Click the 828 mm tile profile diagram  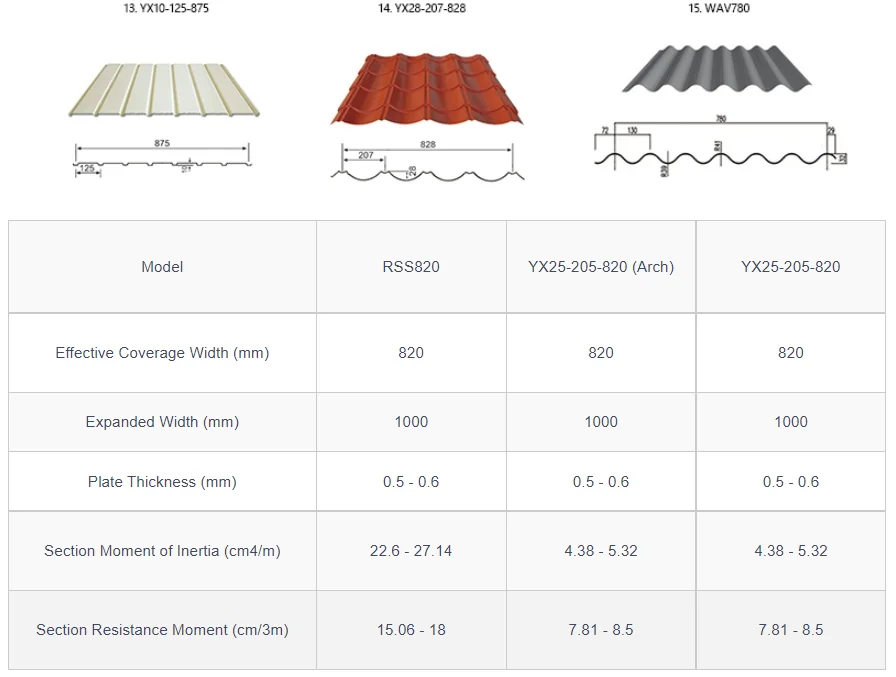[427, 161]
